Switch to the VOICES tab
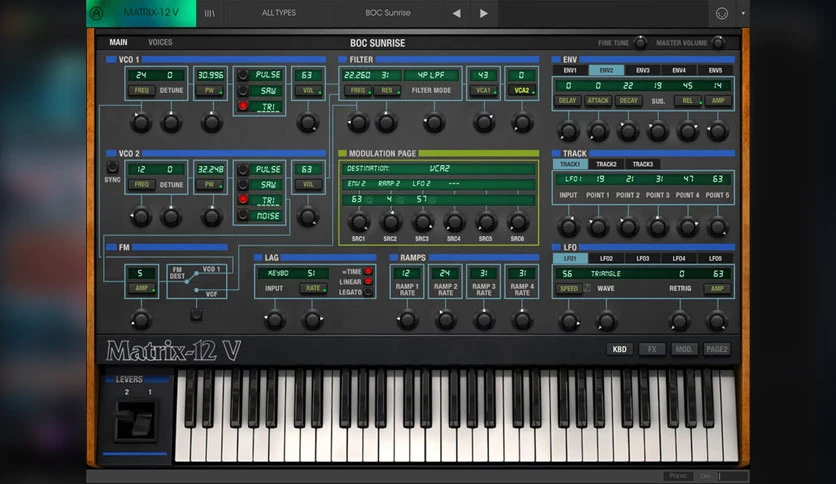The image size is (836, 484). (160, 42)
